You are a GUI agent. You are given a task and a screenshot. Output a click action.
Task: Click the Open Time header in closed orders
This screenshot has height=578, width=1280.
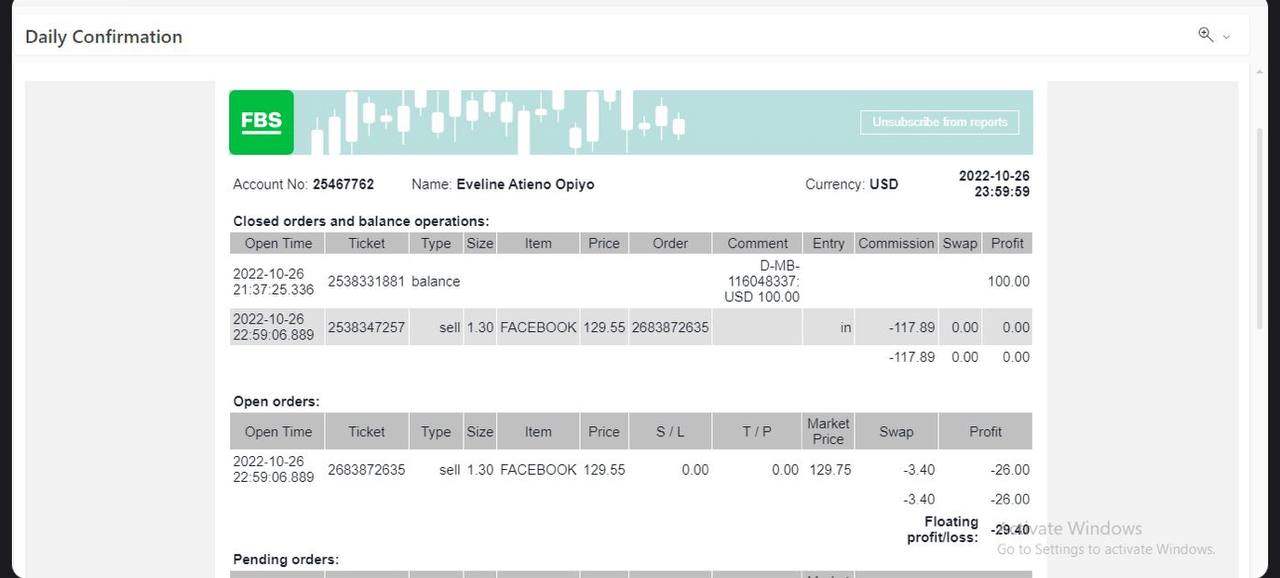278,243
